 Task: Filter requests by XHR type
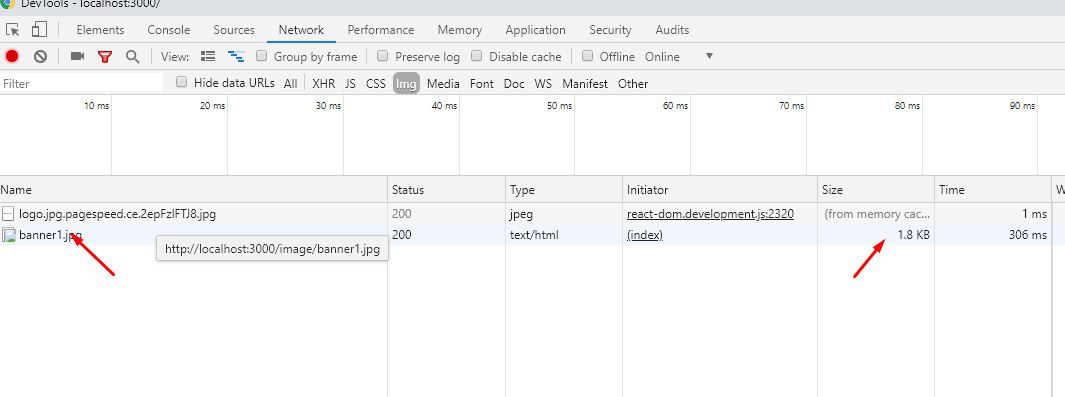point(323,83)
